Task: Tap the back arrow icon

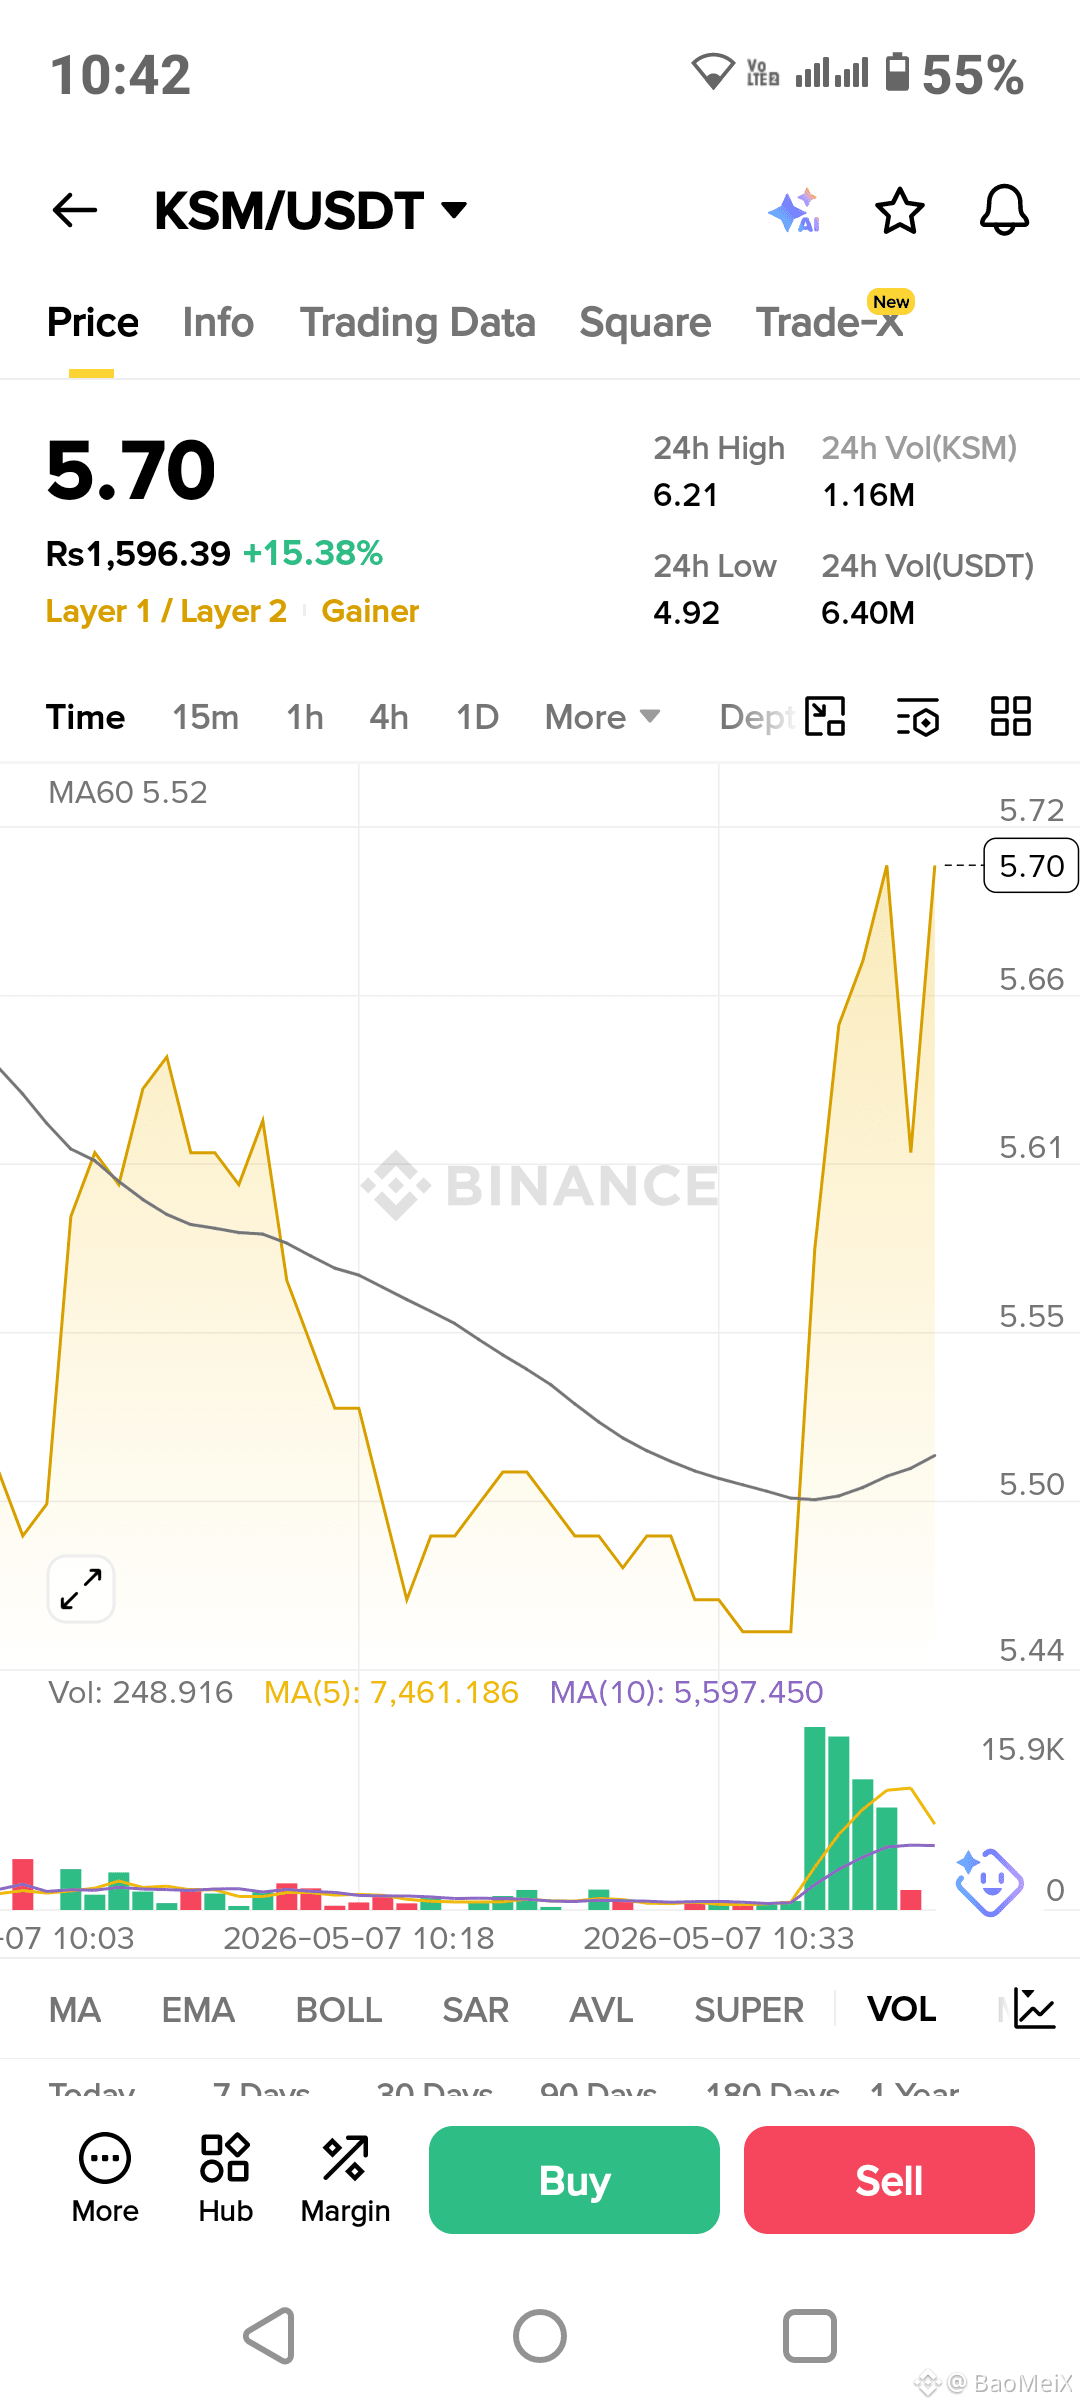Action: (x=75, y=210)
